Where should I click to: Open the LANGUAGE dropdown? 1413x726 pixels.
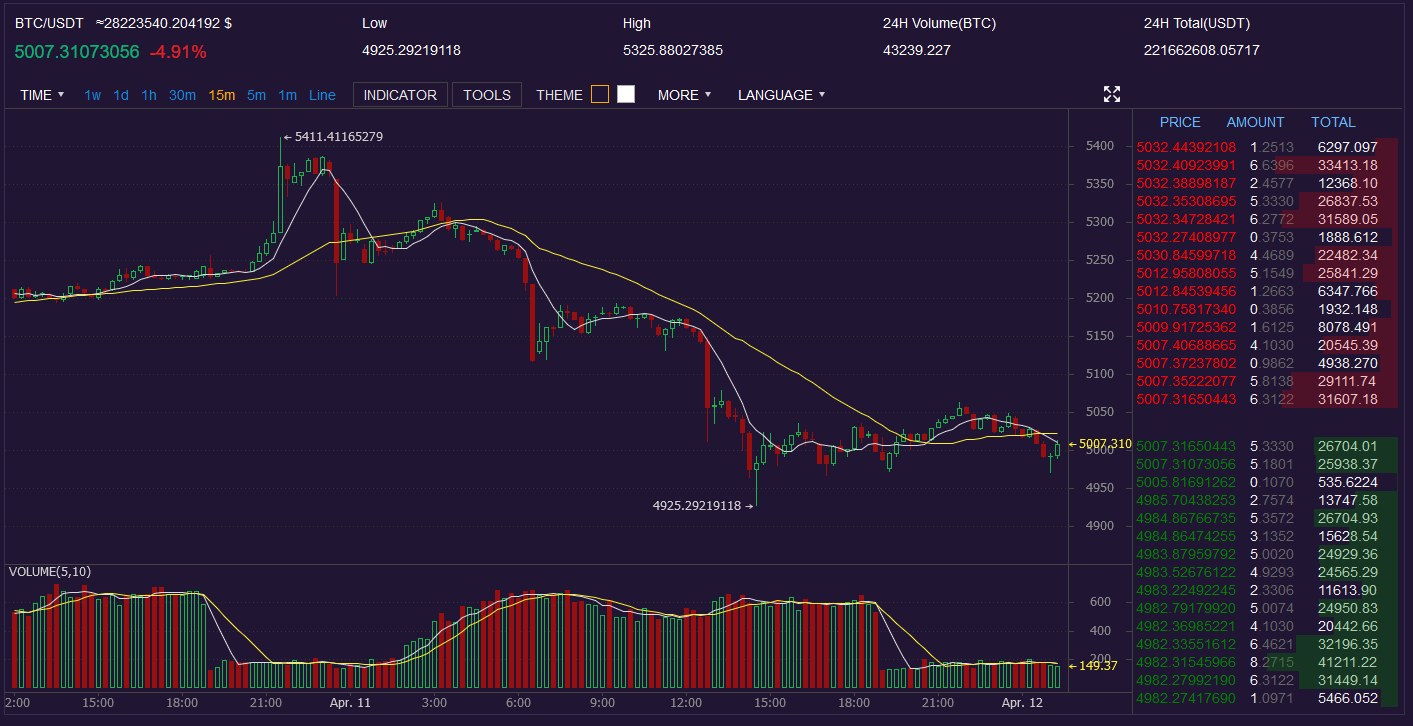[781, 95]
